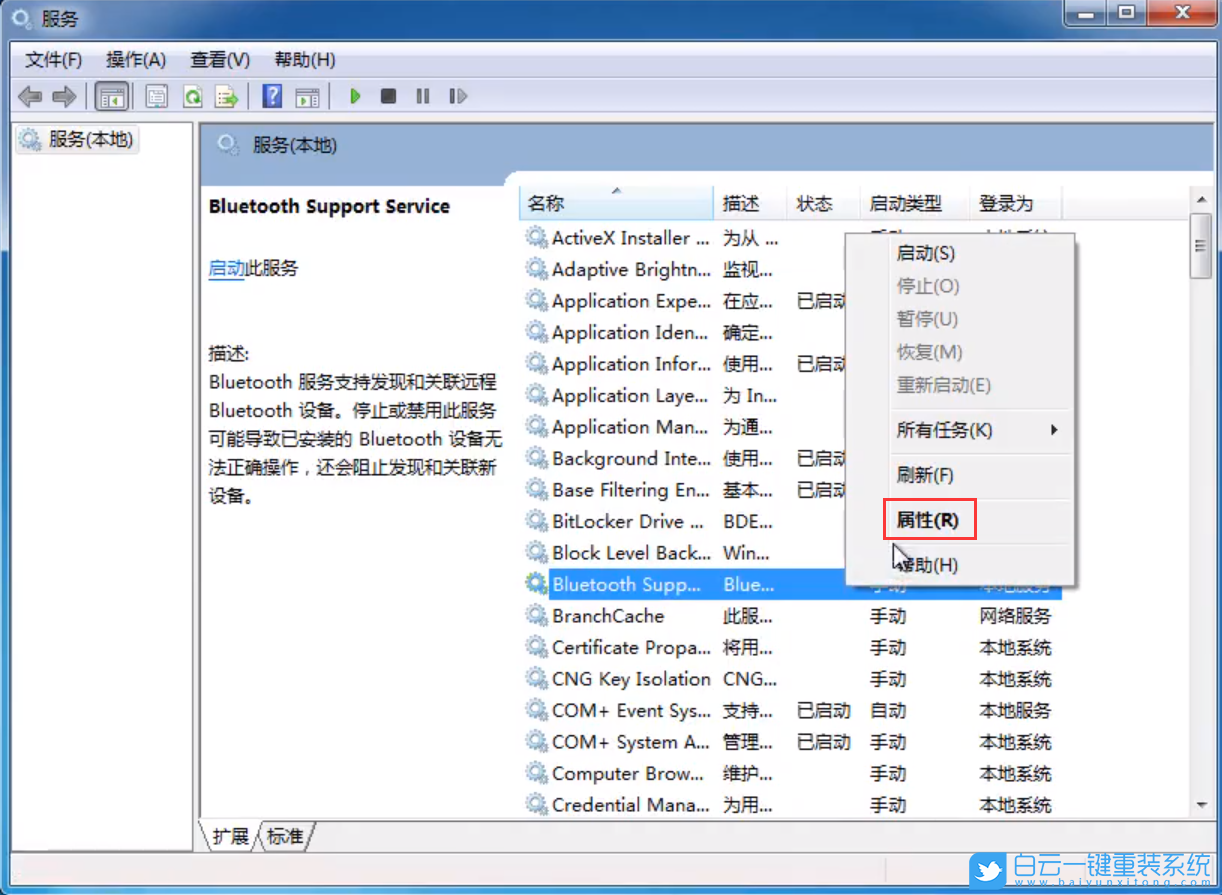Click the back navigation arrow
1222x895 pixels.
[30, 96]
